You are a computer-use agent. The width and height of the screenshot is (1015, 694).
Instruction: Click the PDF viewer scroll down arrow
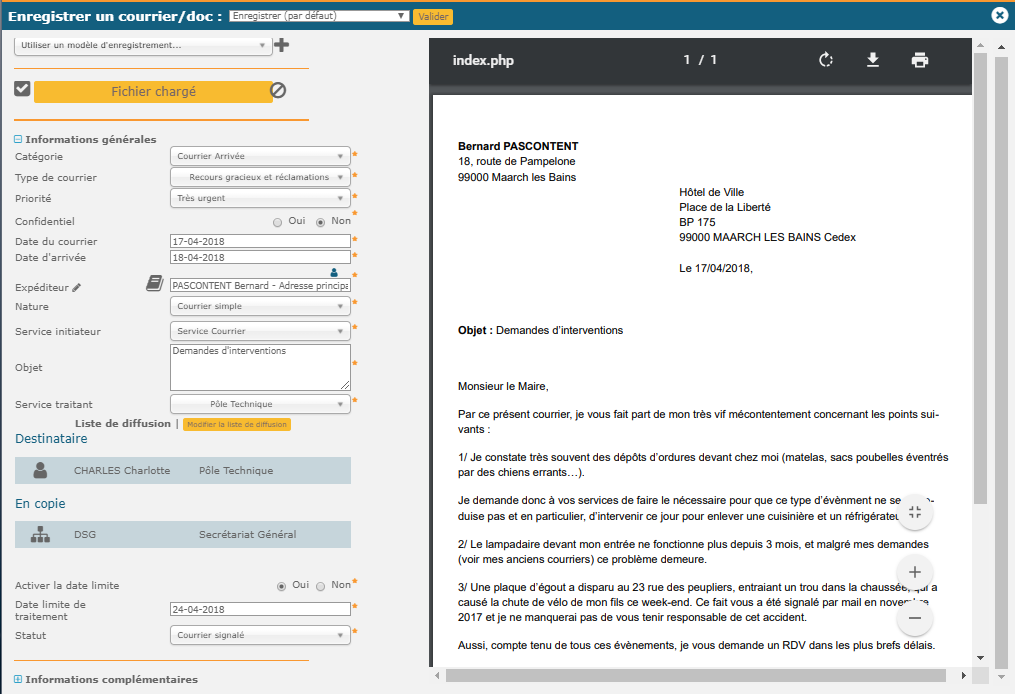(x=980, y=658)
